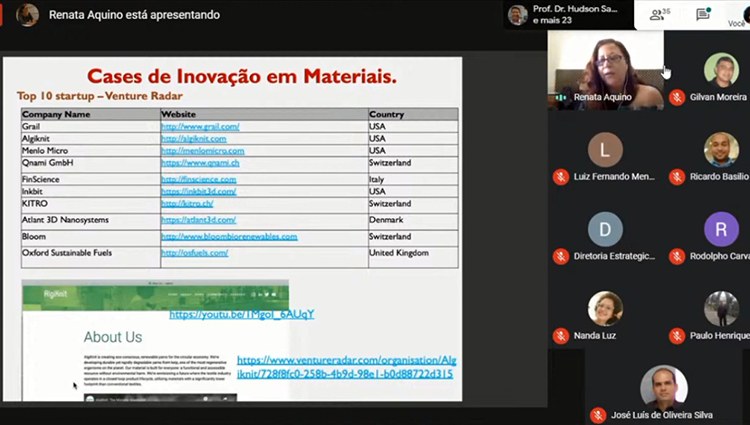Viewport: 750px width, 425px height.
Task: Select Diretoria Estrategic 'D' avatar
Action: [x=605, y=229]
